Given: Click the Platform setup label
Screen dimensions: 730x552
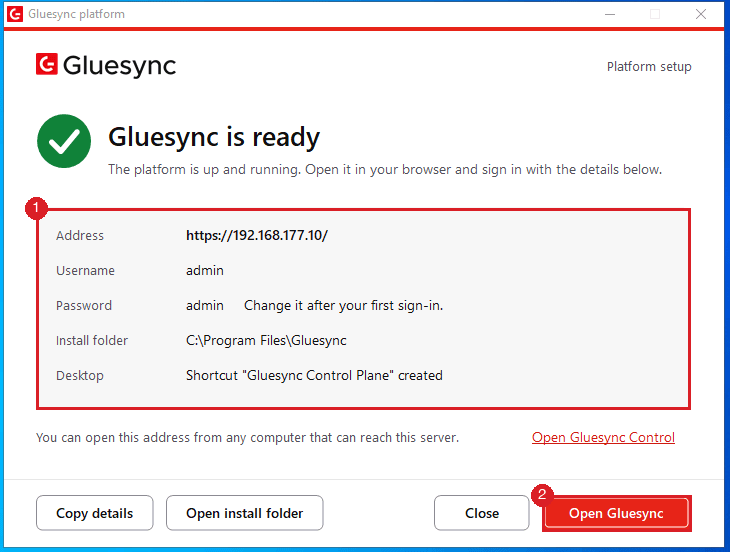Looking at the screenshot, I should tap(649, 67).
